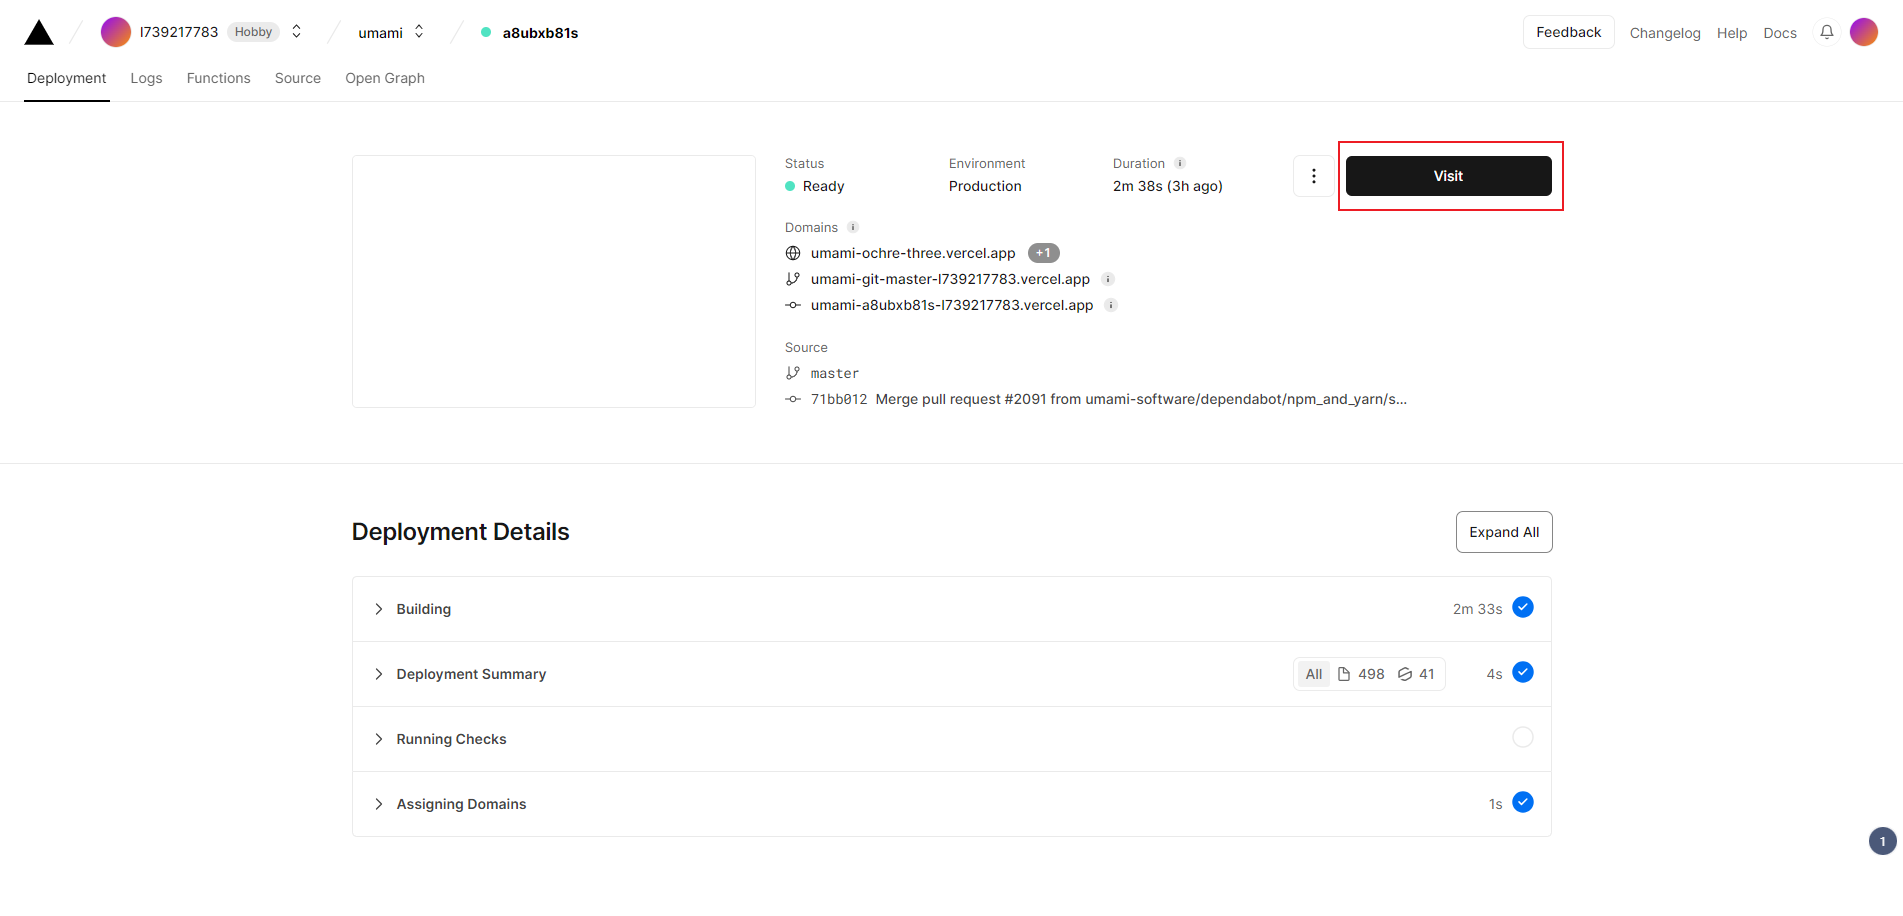Image resolution: width=1903 pixels, height=916 pixels.
Task: Click the Running Checks row label
Action: pos(451,739)
